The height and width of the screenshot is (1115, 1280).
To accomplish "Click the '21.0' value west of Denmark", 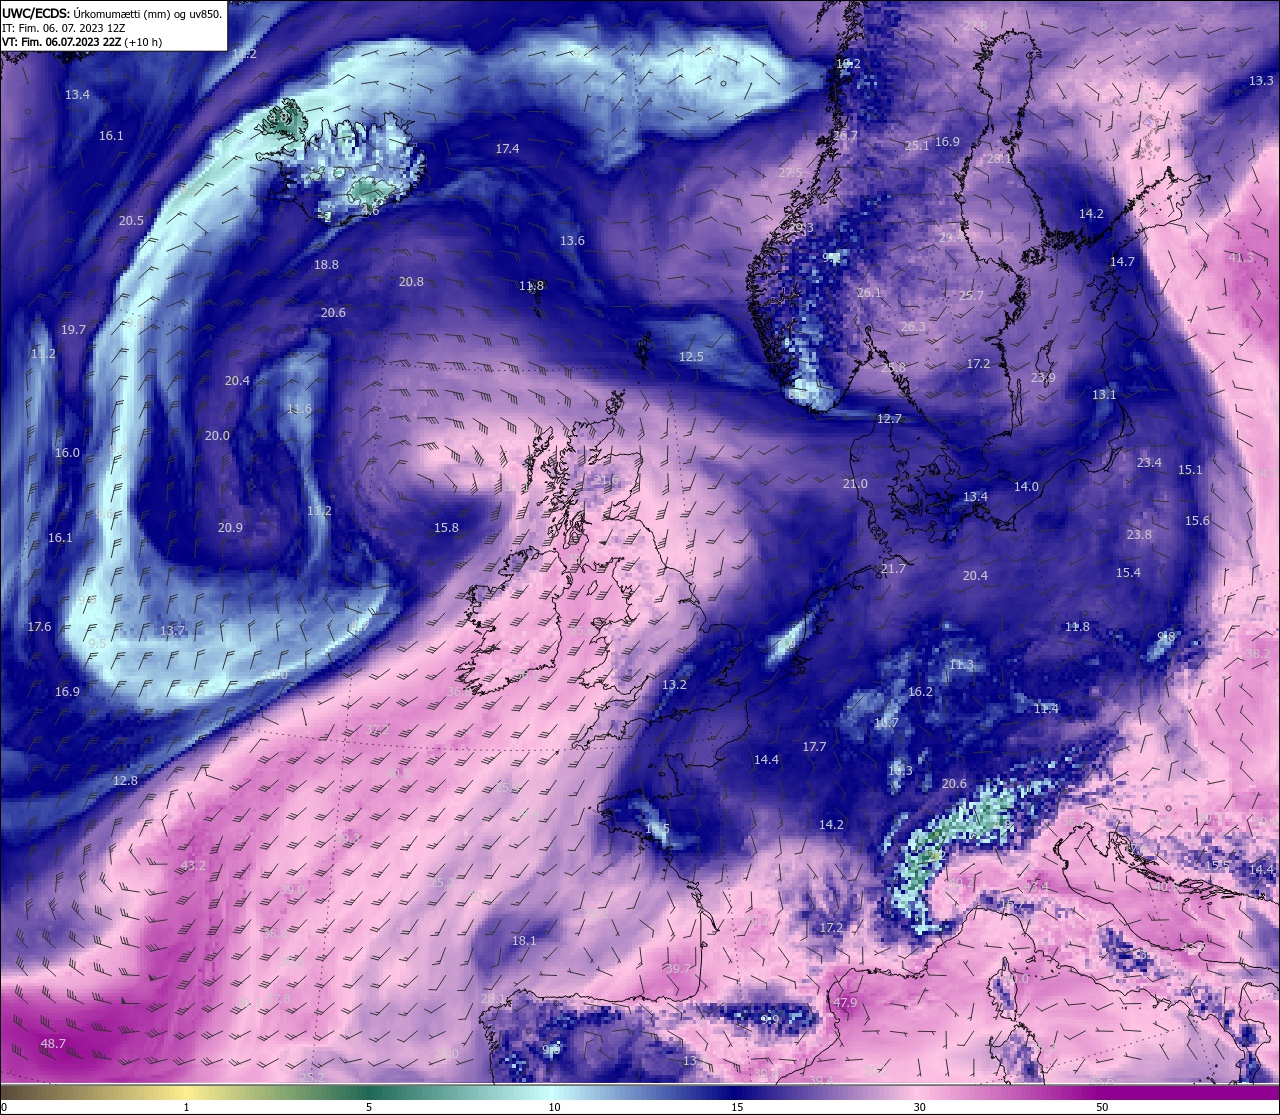I will tap(855, 484).
